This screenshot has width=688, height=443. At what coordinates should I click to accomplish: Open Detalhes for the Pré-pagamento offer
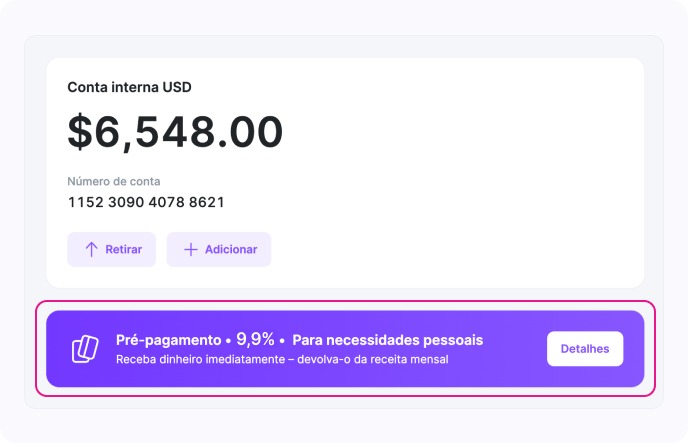[585, 349]
